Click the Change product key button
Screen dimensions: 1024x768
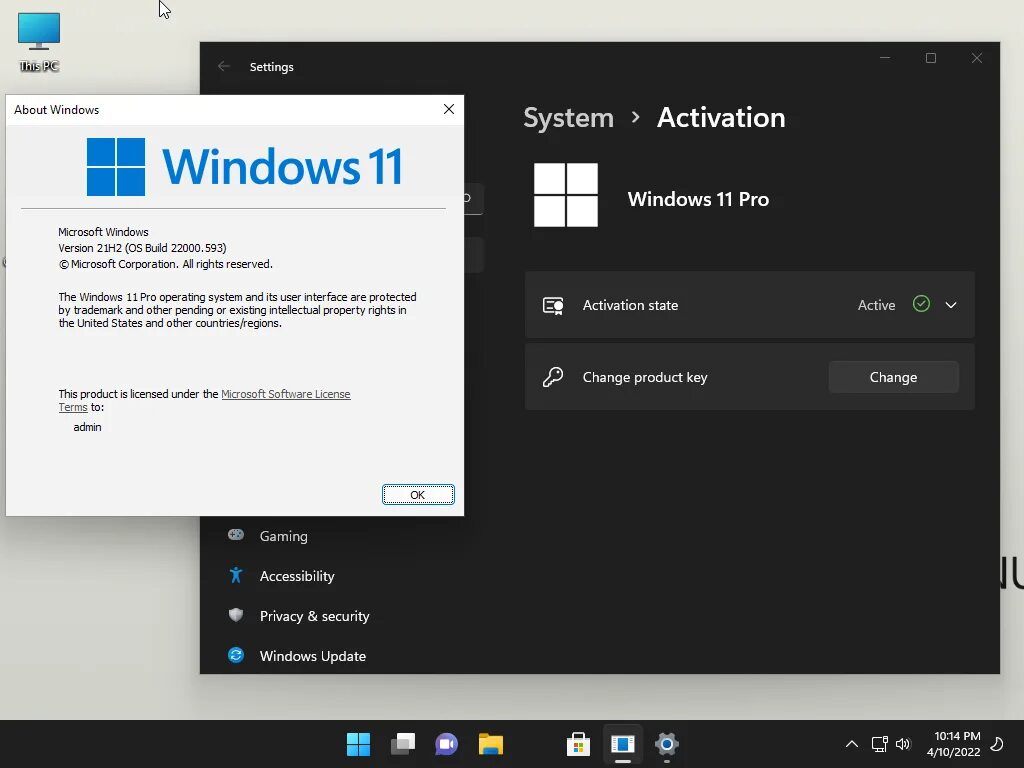coord(893,377)
